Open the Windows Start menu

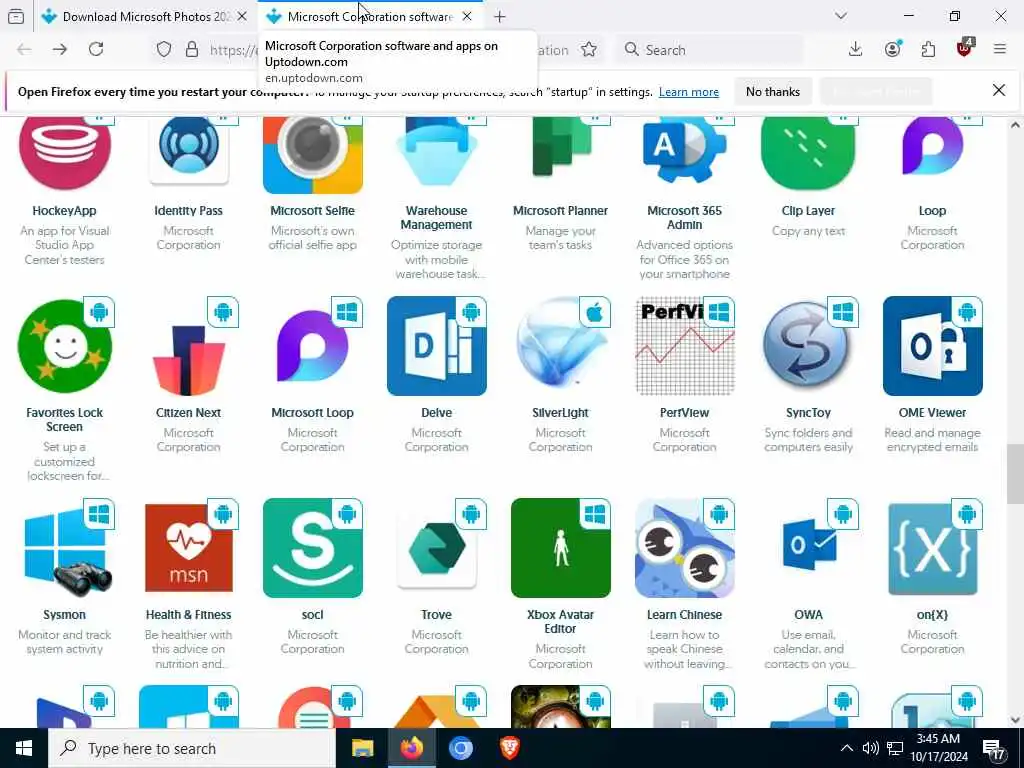pos(24,748)
